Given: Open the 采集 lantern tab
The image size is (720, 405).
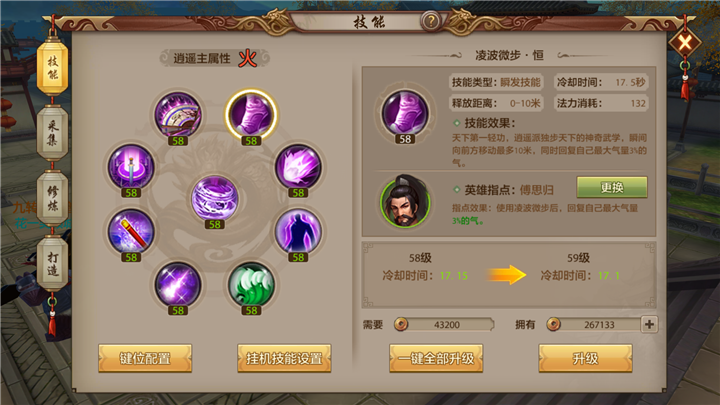Looking at the screenshot, I should point(52,133).
